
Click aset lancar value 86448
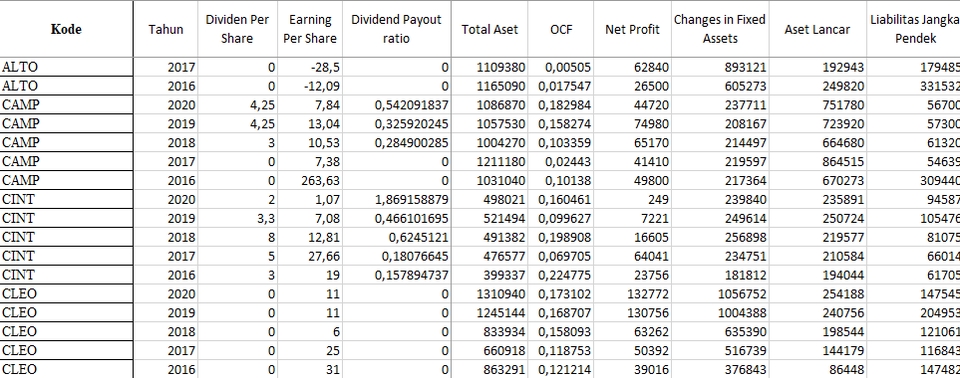click(x=817, y=369)
